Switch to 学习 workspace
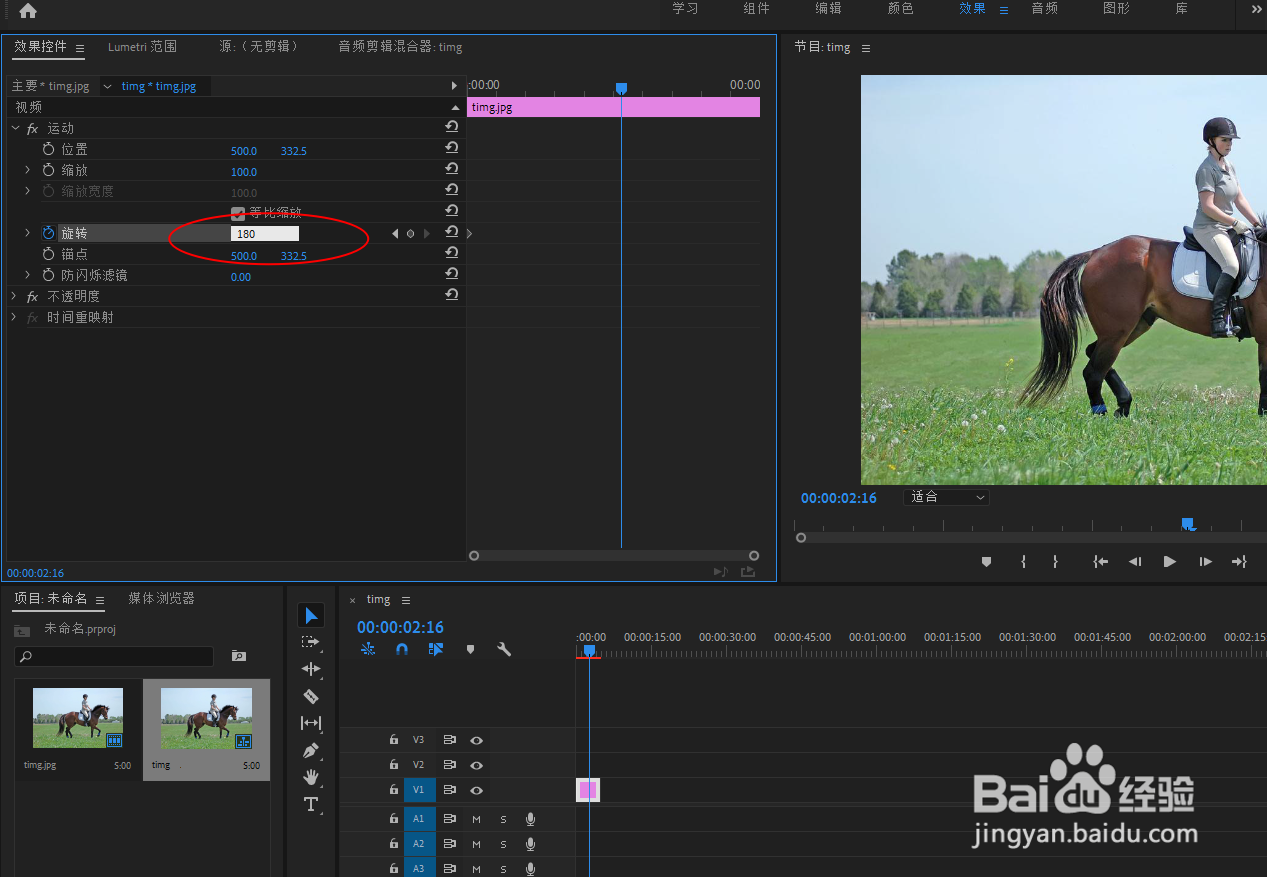This screenshot has width=1267, height=877. [x=685, y=8]
